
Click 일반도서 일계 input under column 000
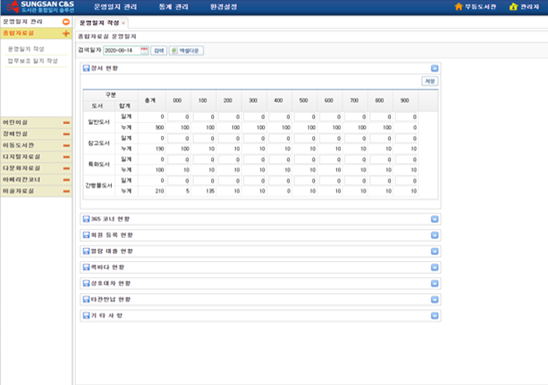coord(179,117)
